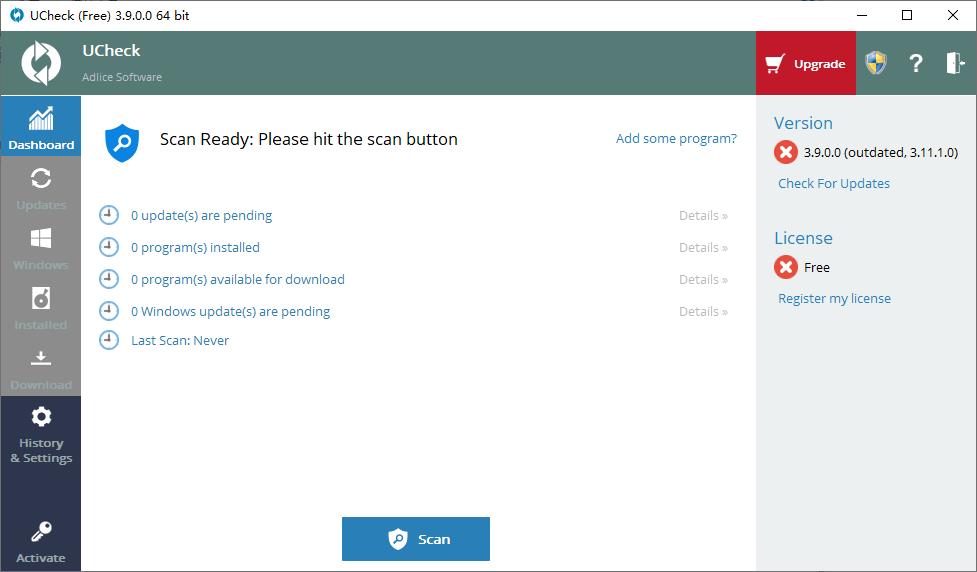Expand Details for programs available for download
Screen dimensions: 977x572
[x=703, y=279]
